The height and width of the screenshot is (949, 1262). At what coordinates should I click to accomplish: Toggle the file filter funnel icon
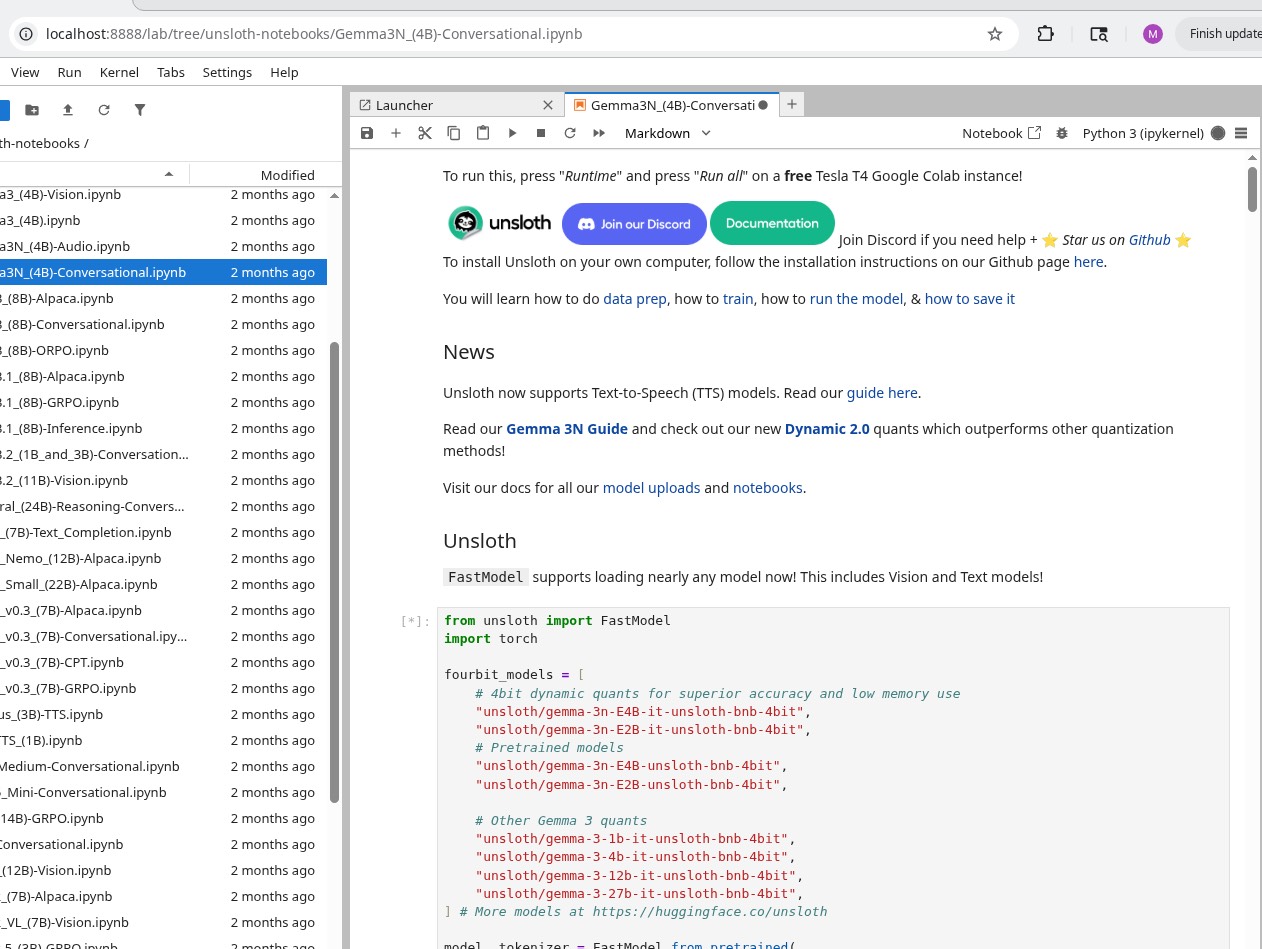140,110
